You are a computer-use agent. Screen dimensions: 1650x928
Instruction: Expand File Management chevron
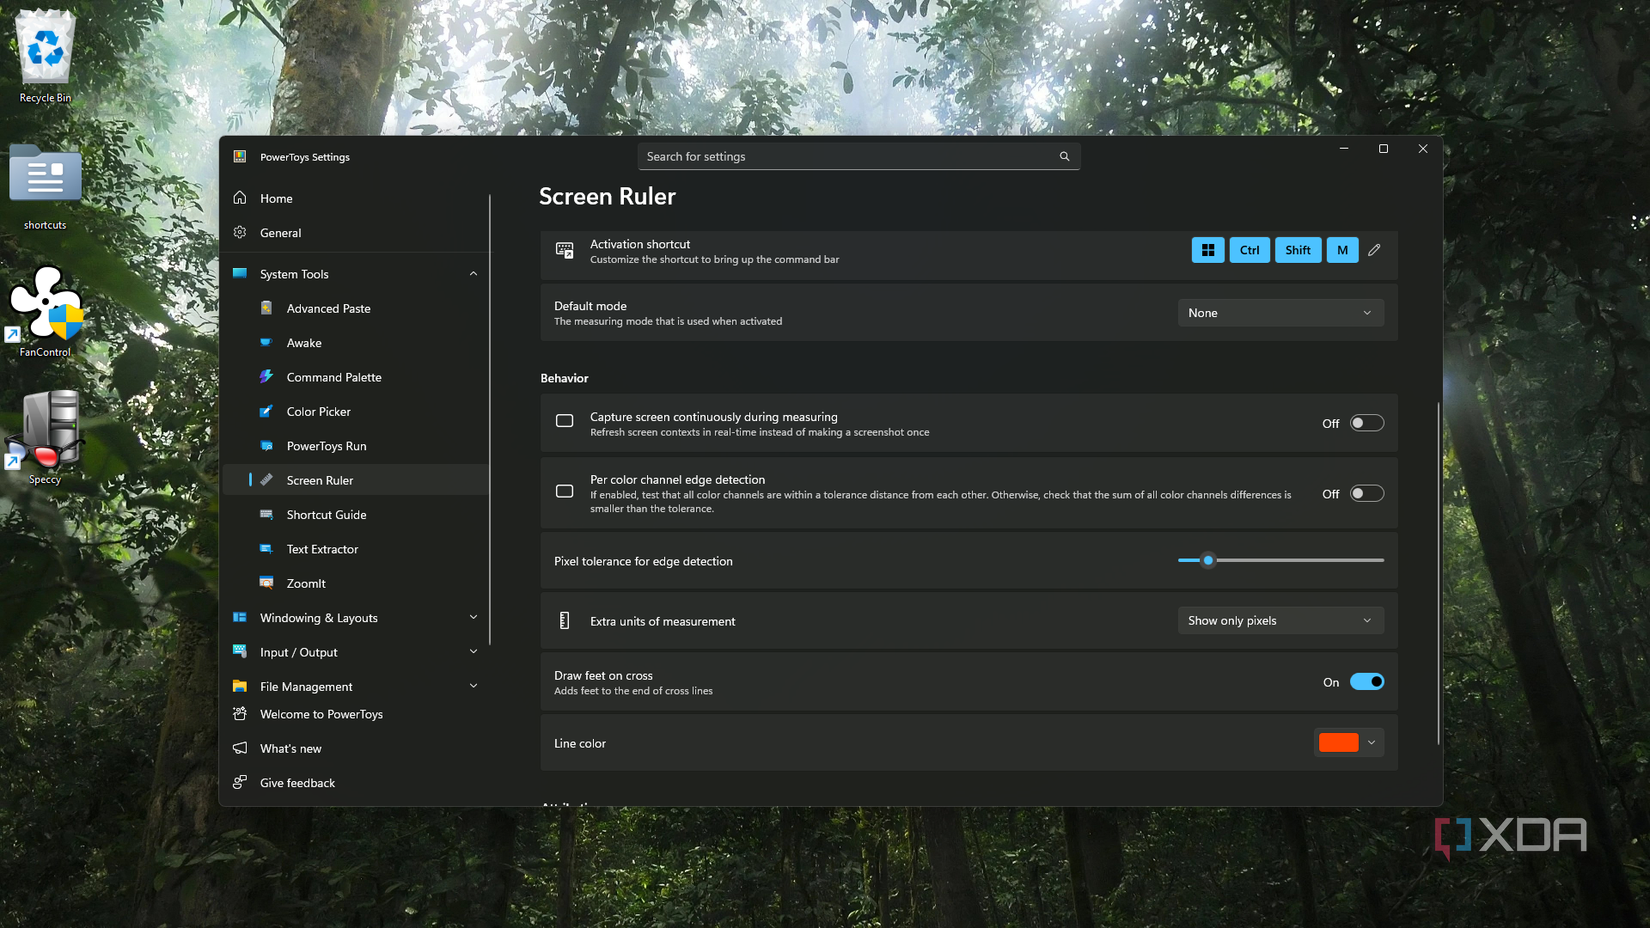[x=473, y=686]
